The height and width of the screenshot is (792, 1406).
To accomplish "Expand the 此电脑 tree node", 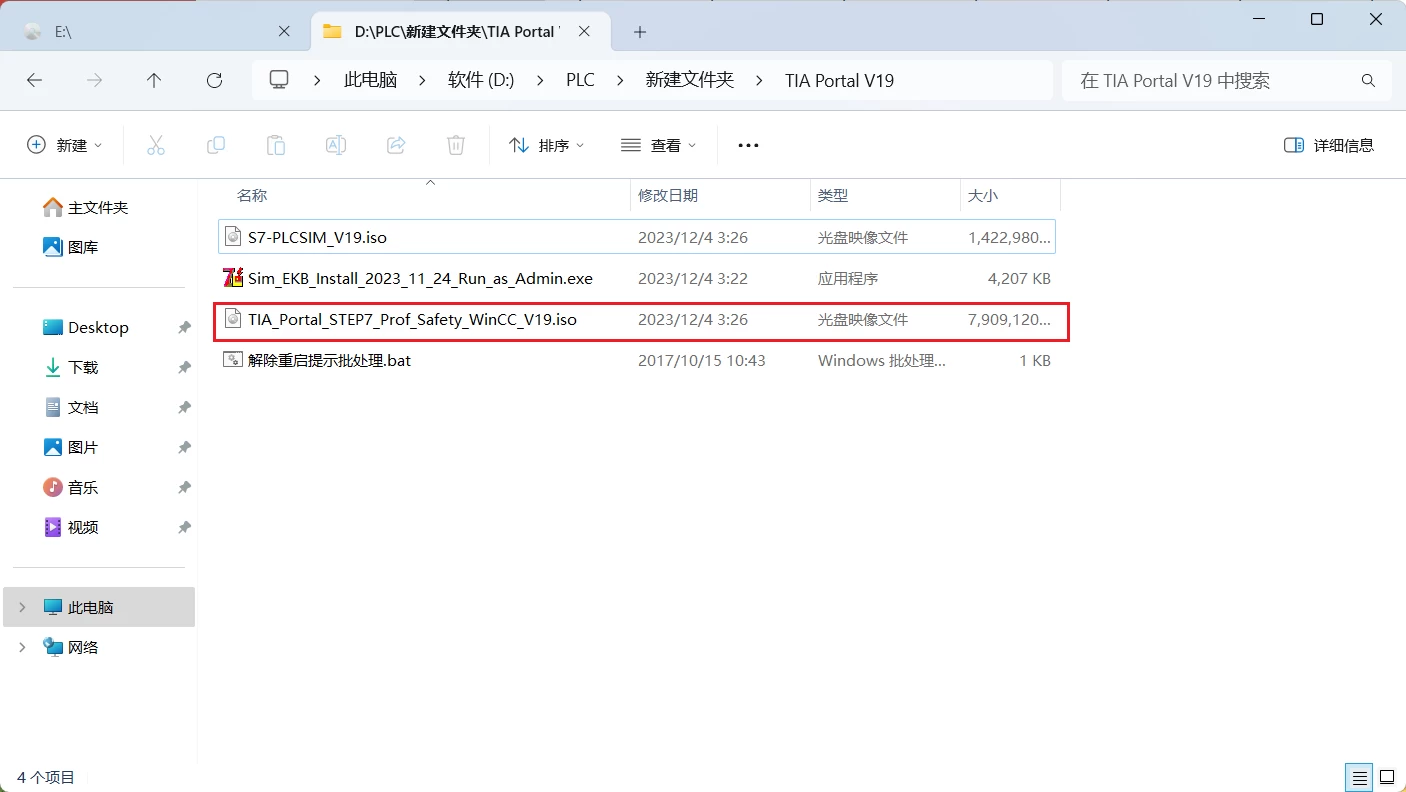I will tap(23, 608).
